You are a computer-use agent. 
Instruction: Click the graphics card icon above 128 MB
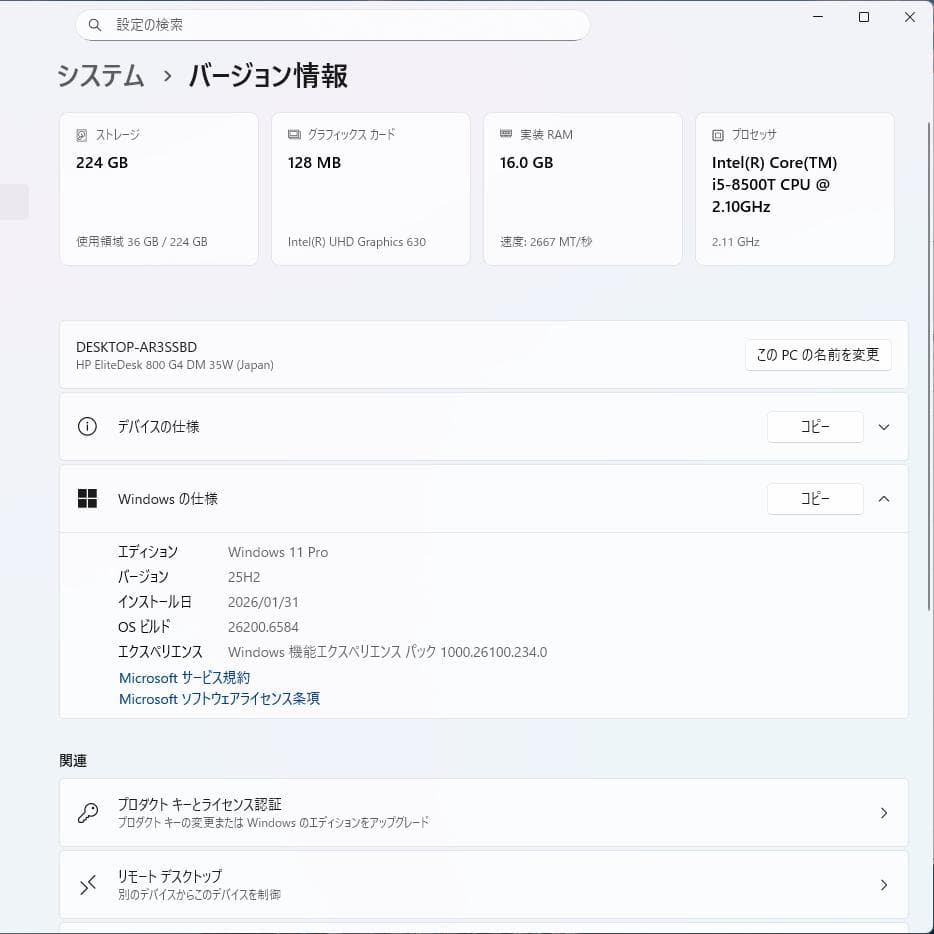click(x=294, y=134)
